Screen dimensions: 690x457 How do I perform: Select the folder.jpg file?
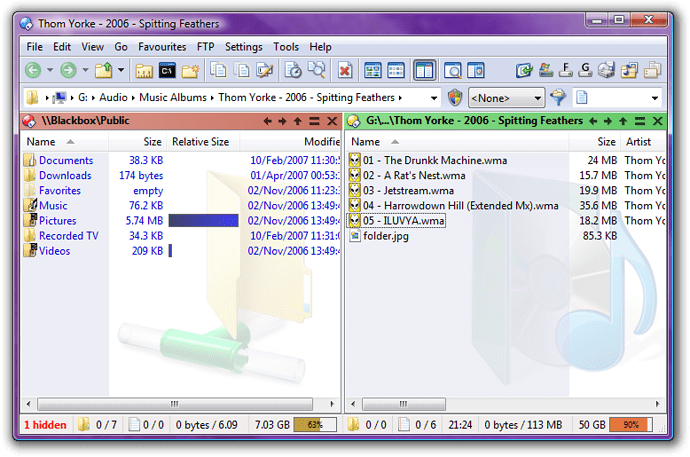coord(385,236)
